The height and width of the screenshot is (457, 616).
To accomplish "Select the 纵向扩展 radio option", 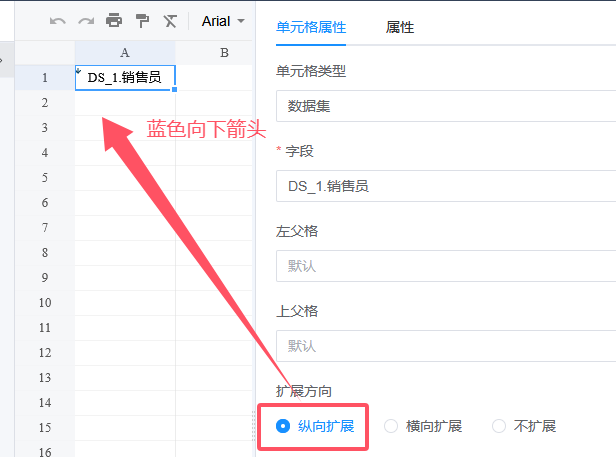I will (x=284, y=426).
